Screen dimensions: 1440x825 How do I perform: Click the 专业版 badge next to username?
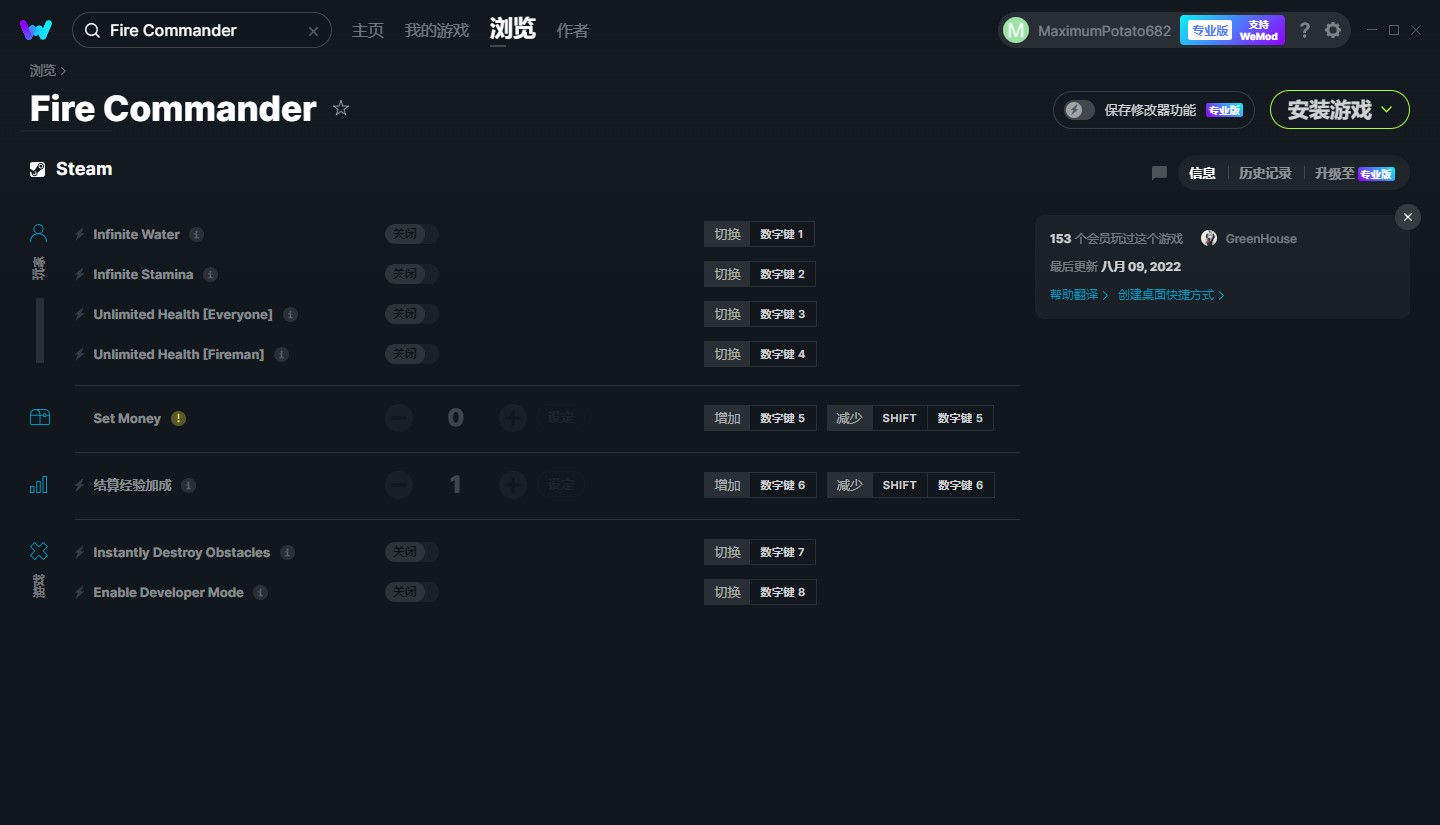1209,30
